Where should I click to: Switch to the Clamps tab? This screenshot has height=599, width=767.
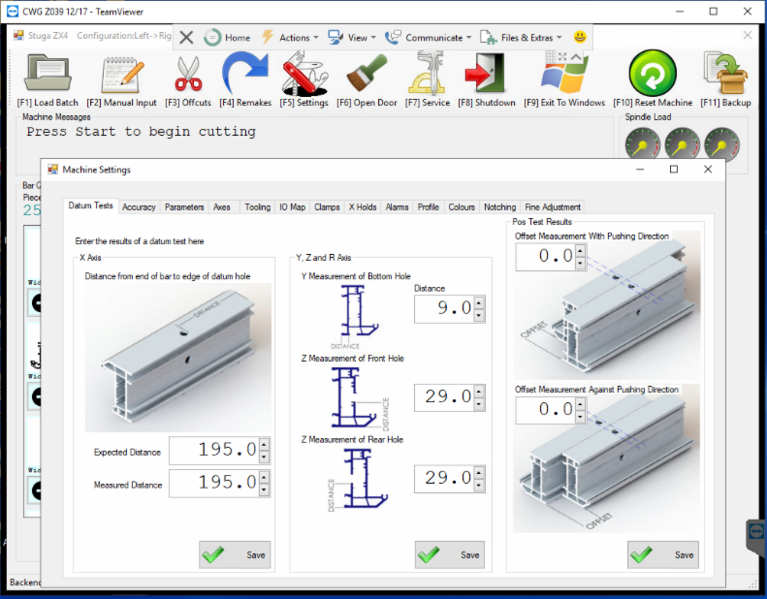pyautogui.click(x=327, y=207)
